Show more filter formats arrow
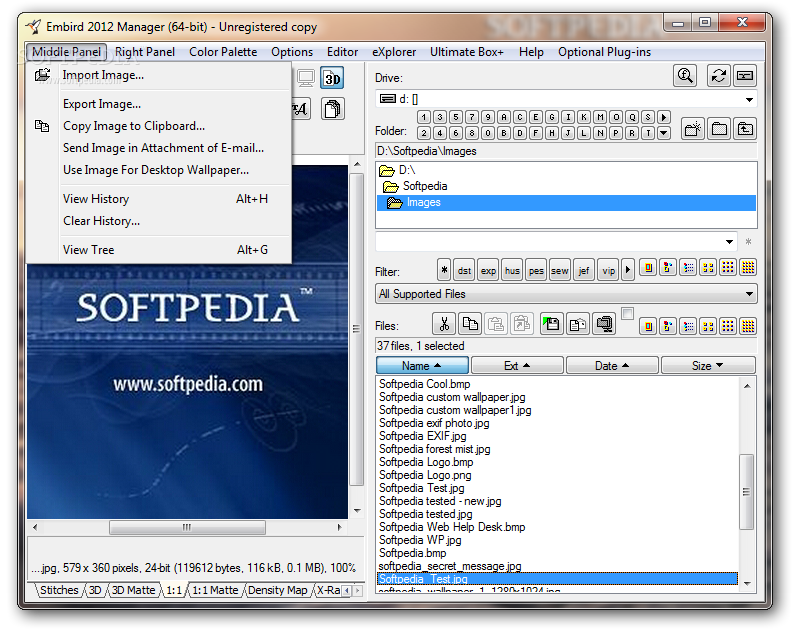Screen dimensions: 793x630 [x=628, y=270]
